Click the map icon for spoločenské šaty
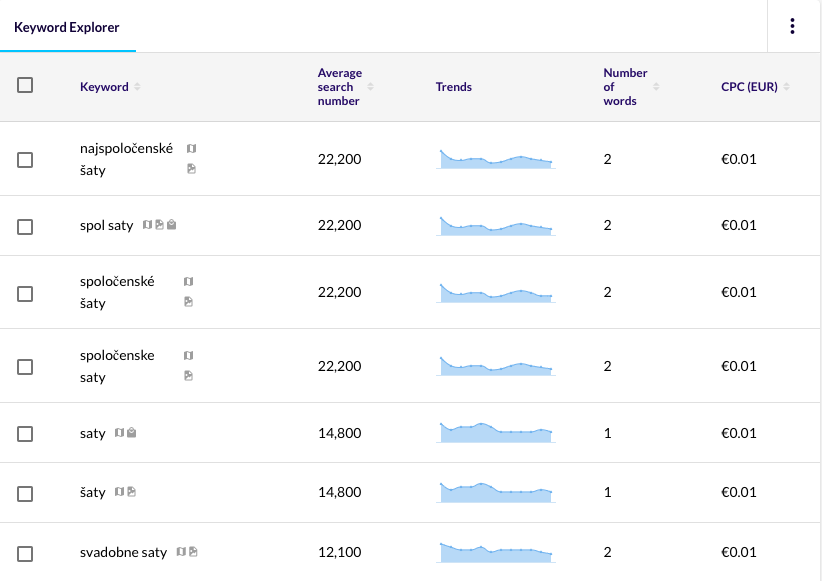The width and height of the screenshot is (822, 581). [x=189, y=282]
